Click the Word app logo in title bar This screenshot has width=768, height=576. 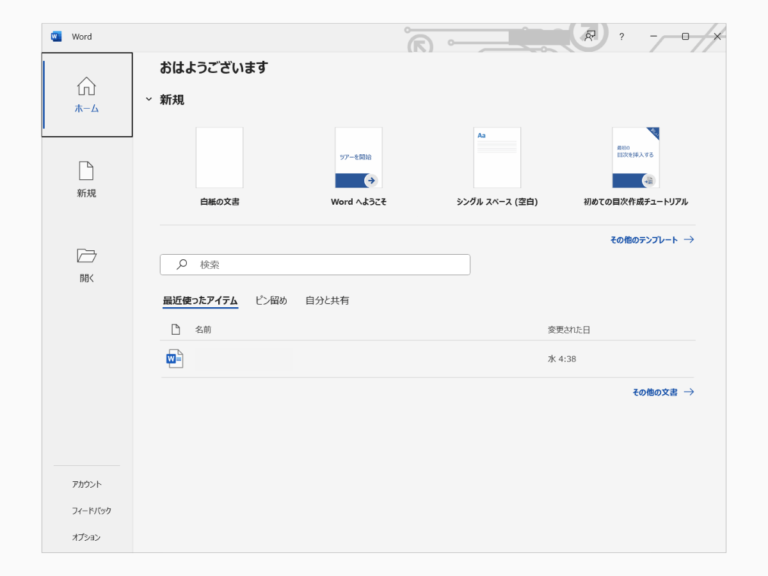pyautogui.click(x=56, y=36)
